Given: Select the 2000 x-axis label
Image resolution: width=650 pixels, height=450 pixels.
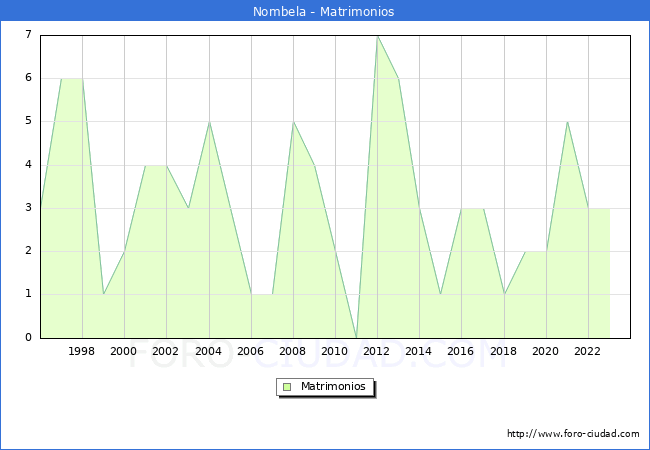Looking at the screenshot, I should coord(124,351).
